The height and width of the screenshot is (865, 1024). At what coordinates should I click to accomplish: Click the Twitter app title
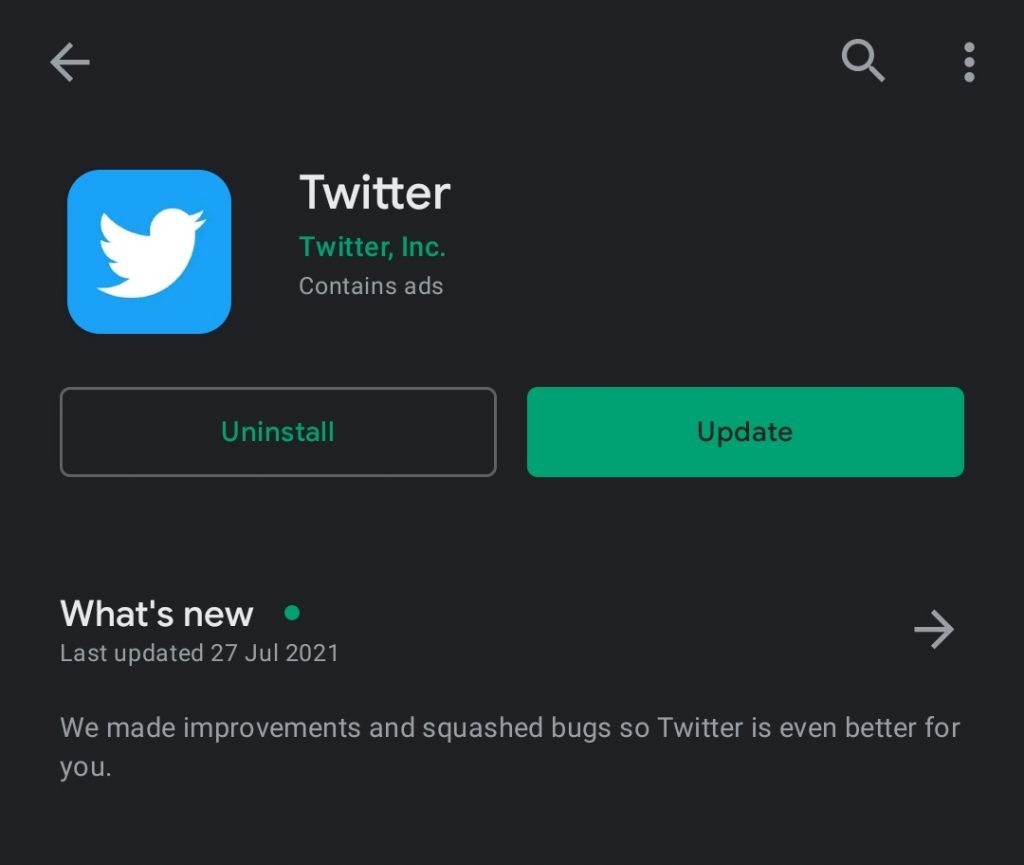pyautogui.click(x=375, y=193)
